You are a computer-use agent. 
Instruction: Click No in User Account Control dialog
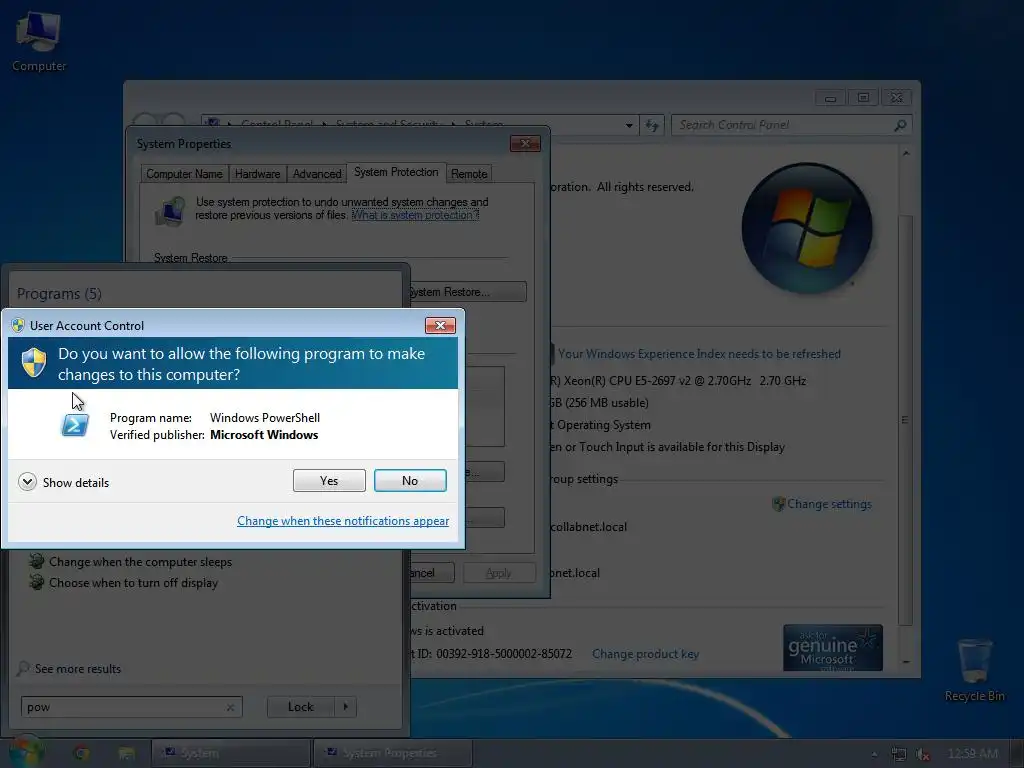click(x=410, y=481)
